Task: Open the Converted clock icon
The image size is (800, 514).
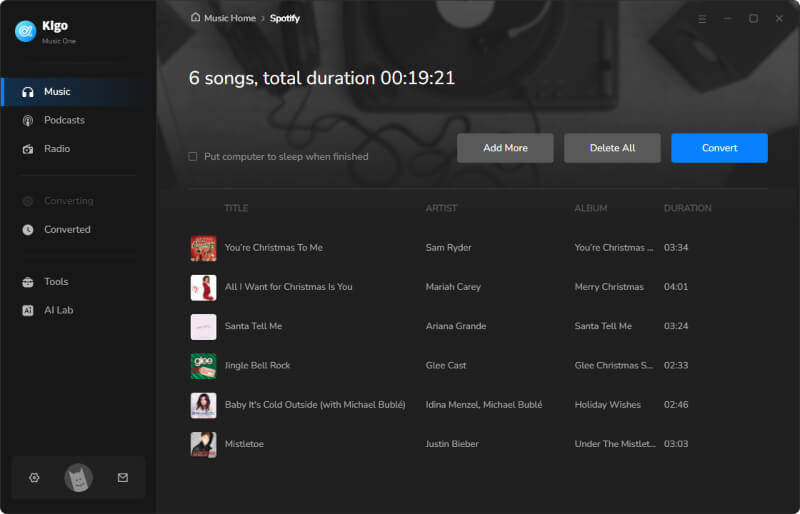Action: 28,230
